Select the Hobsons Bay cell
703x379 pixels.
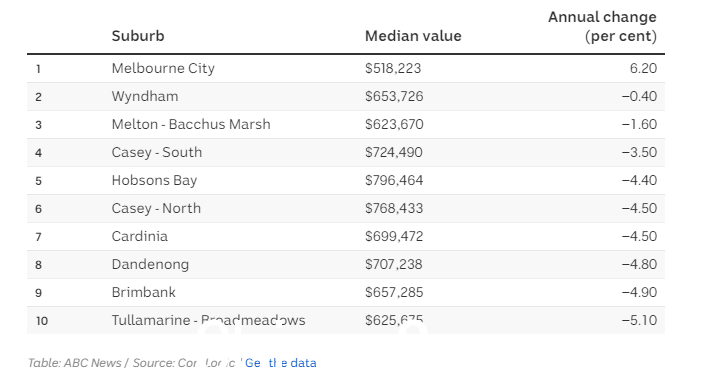(154, 180)
